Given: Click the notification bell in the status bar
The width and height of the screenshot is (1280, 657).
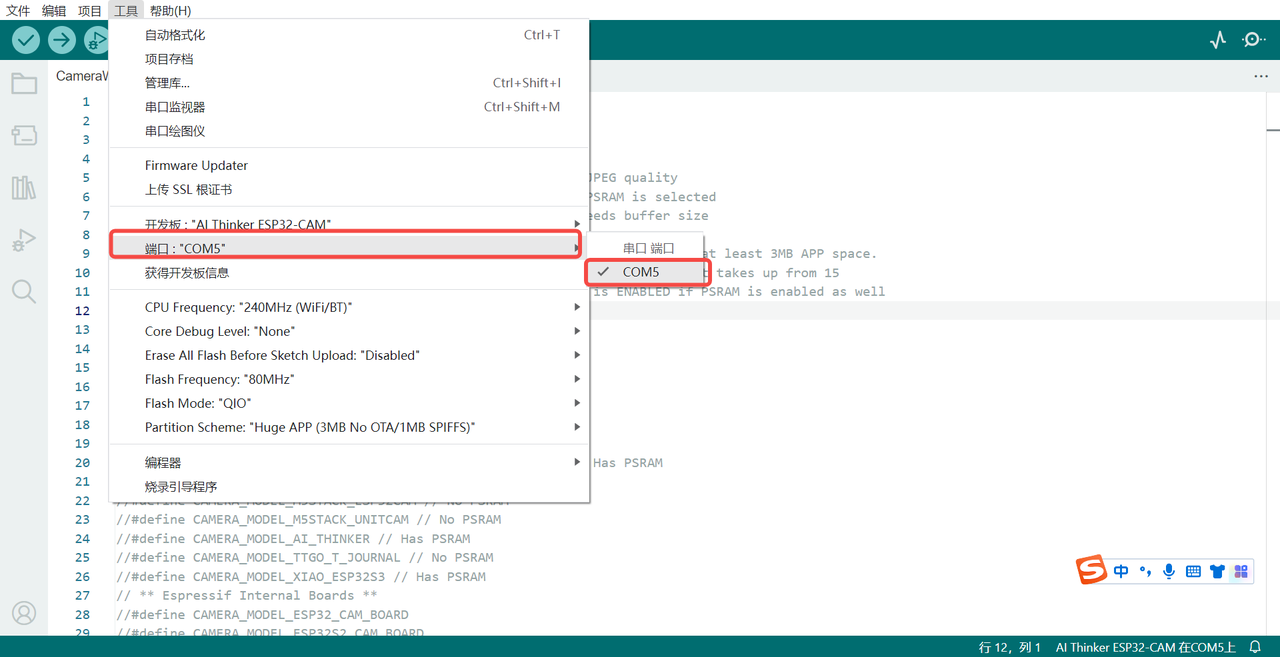Looking at the screenshot, I should click(1256, 647).
